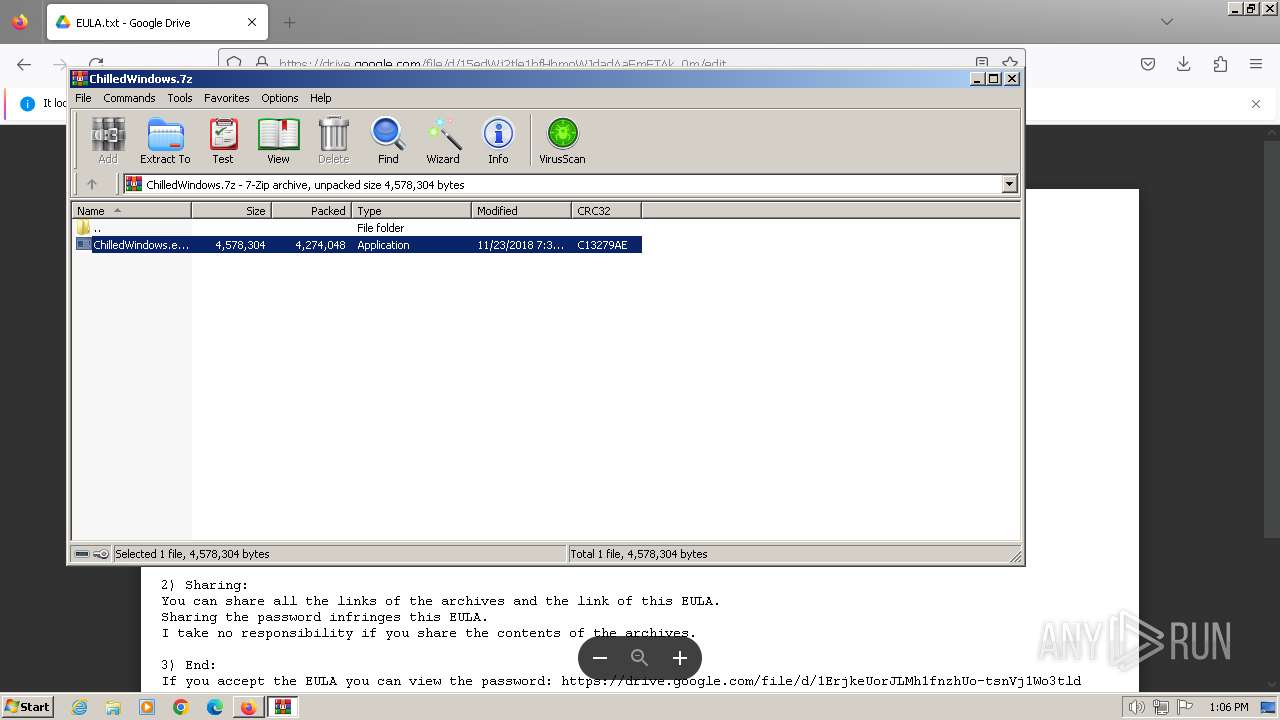The height and width of the screenshot is (720, 1280).
Task: Click Firefox back navigation arrow
Action: pos(24,64)
